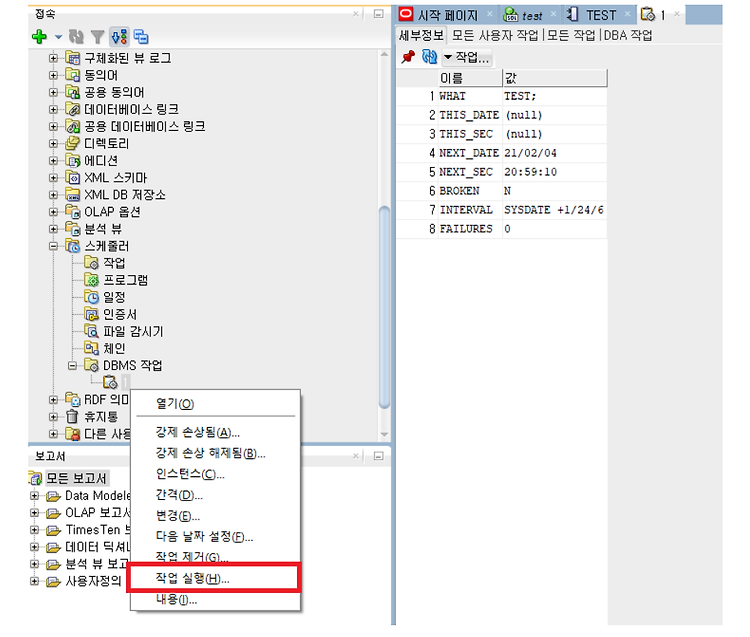Select the 에디션 folder icon
Image resolution: width=750 pixels, height=637 pixels.
tap(73, 161)
